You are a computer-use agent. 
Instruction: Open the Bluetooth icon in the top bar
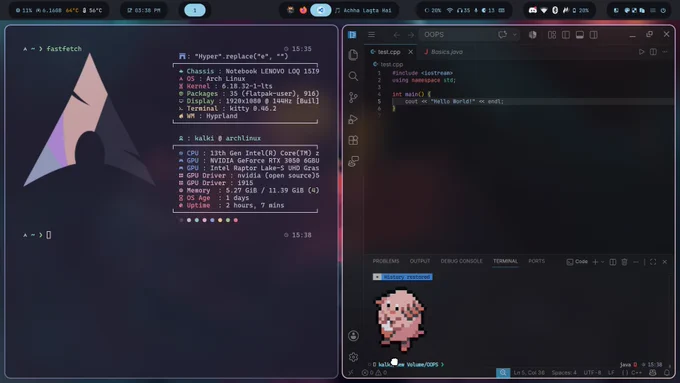[x=555, y=10]
